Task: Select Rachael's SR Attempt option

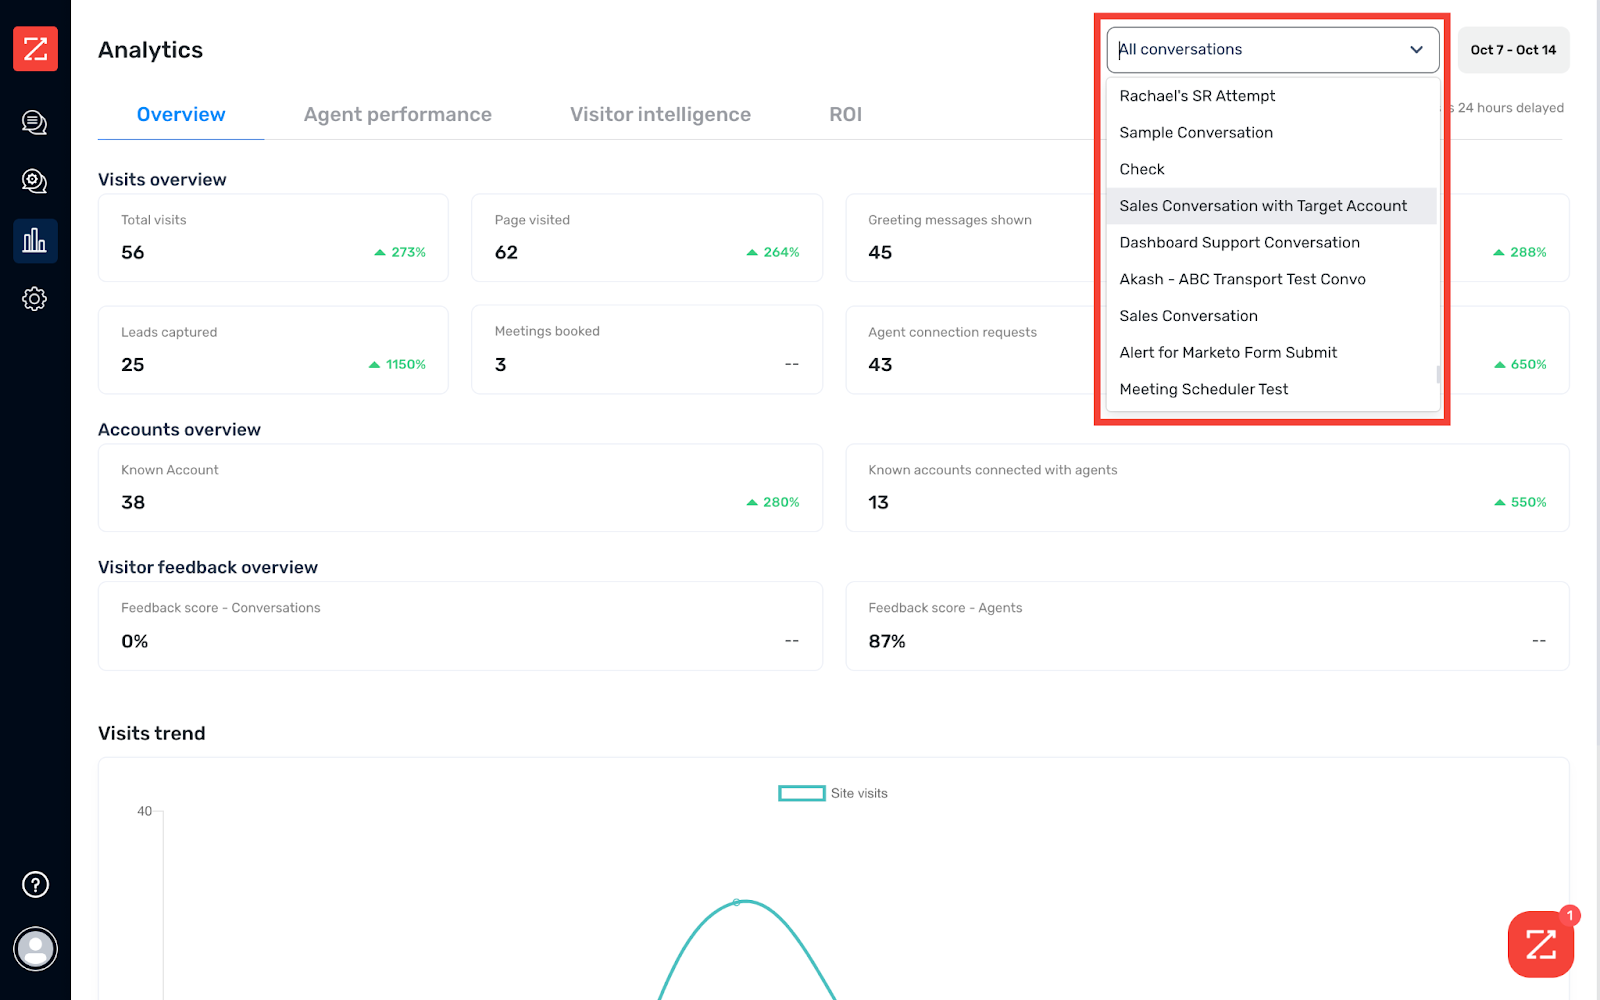Action: 1272,96
